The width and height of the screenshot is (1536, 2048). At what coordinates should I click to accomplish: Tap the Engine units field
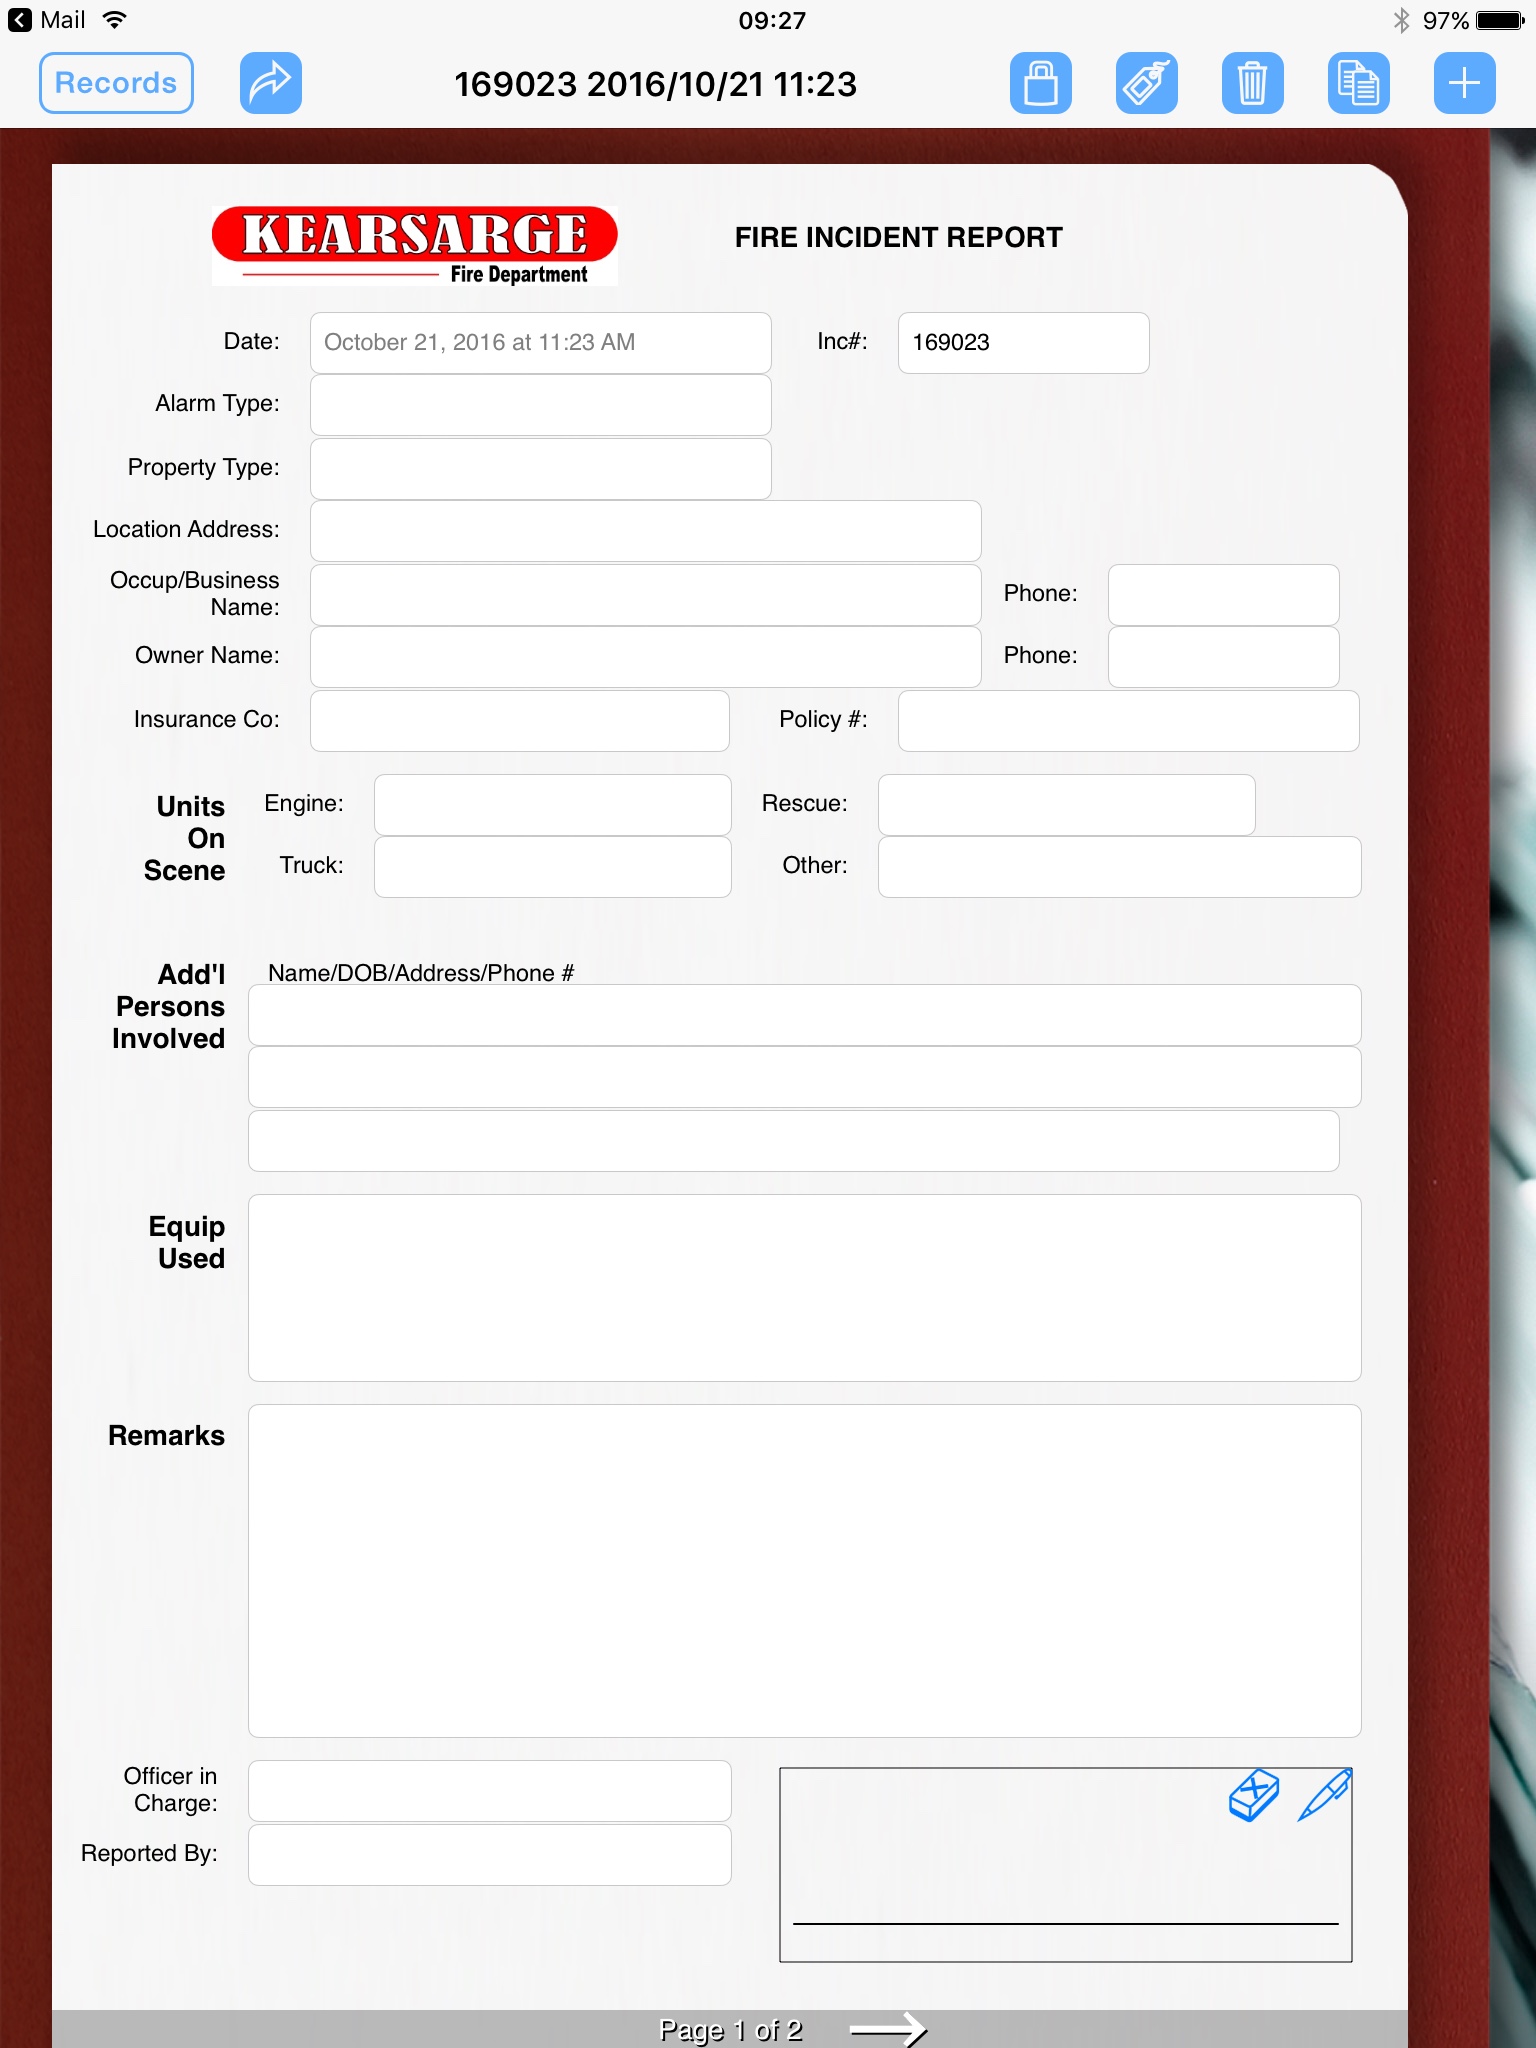(552, 805)
